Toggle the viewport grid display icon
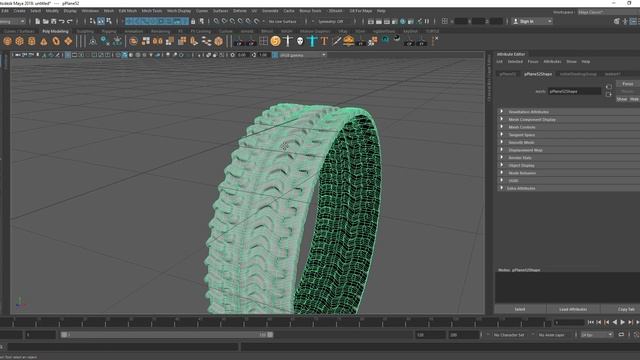Image resolution: width=640 pixels, height=360 pixels. point(68,55)
